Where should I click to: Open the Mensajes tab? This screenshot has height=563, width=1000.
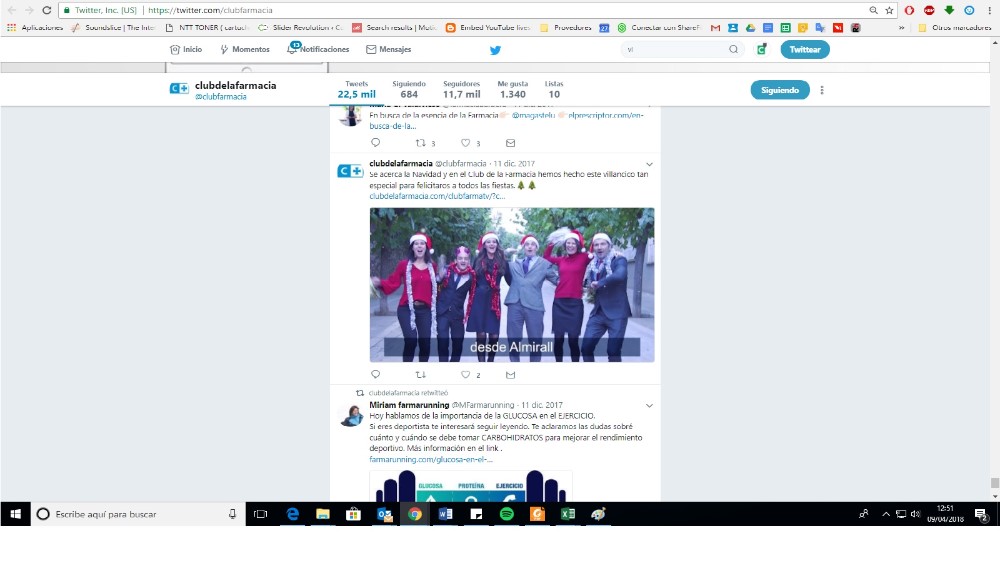[x=388, y=49]
